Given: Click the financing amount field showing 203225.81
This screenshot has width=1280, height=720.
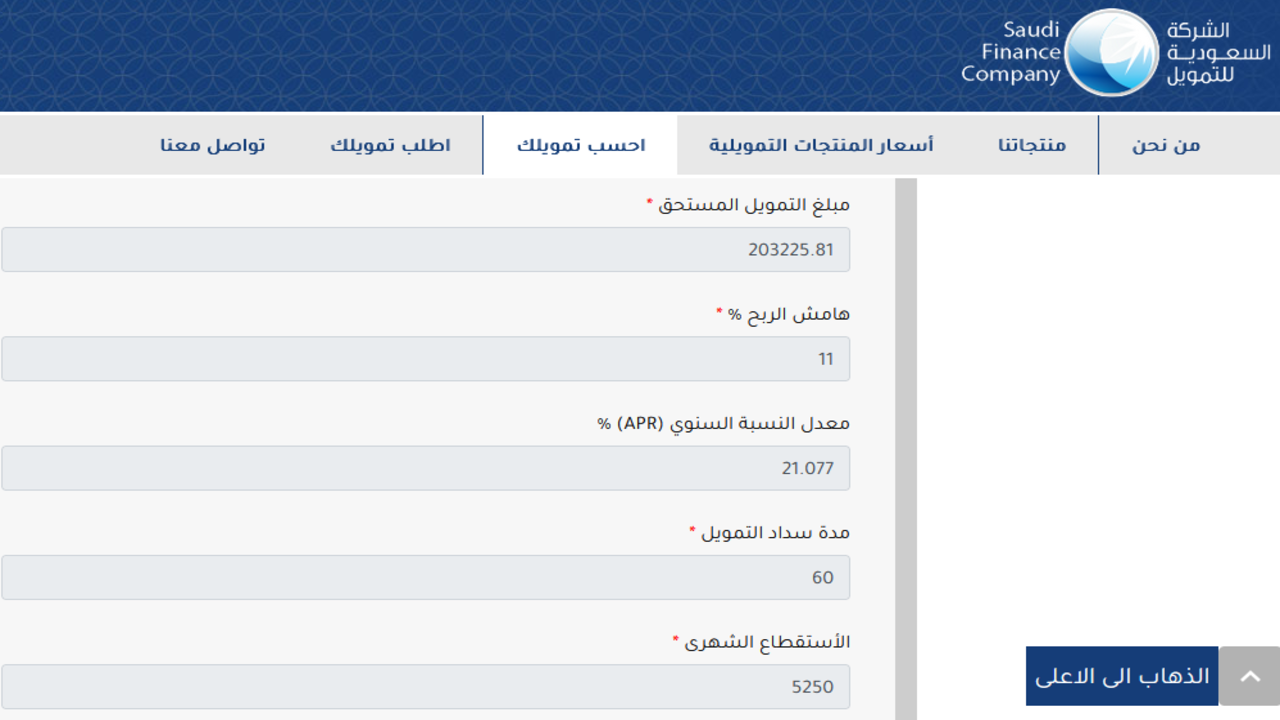Looking at the screenshot, I should (x=425, y=249).
